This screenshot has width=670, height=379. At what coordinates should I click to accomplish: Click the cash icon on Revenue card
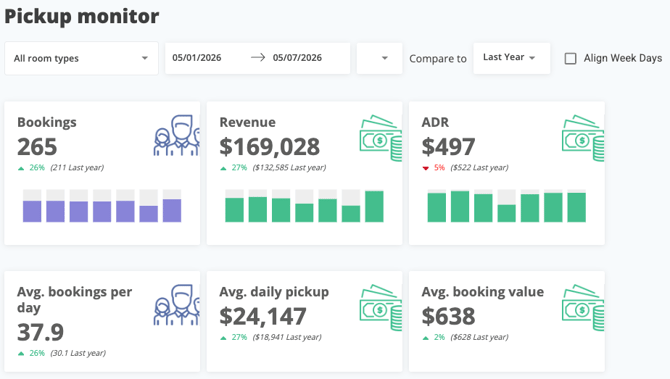pyautogui.click(x=381, y=138)
